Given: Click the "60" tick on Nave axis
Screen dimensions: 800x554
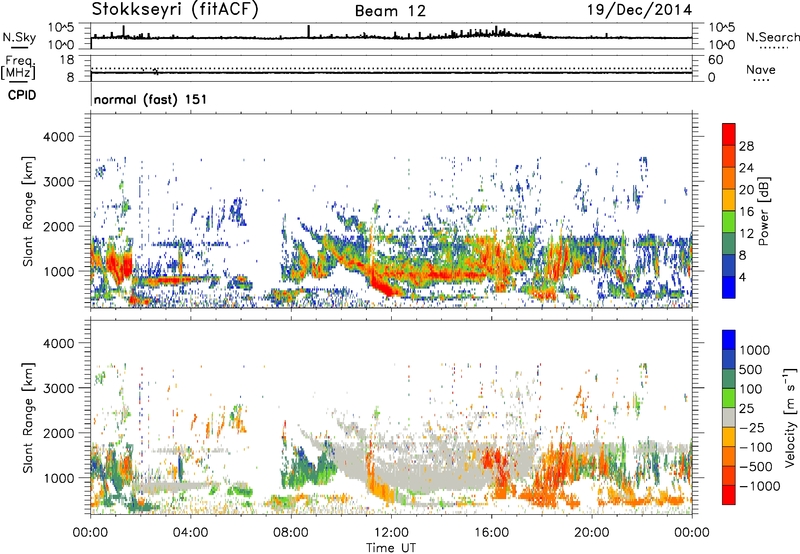Looking at the screenshot, I should click(x=715, y=60).
